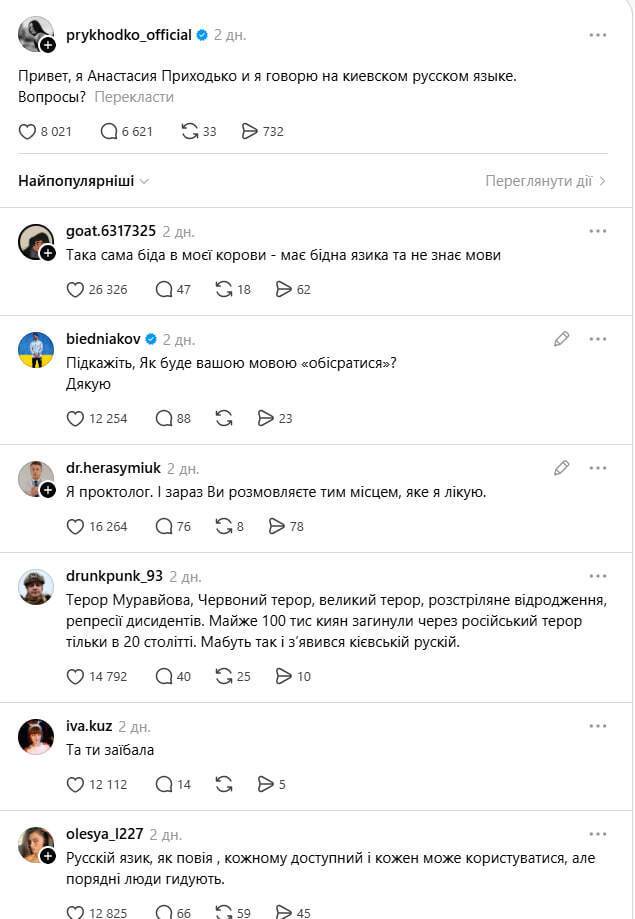Share the main post via send icon

[x=250, y=131]
